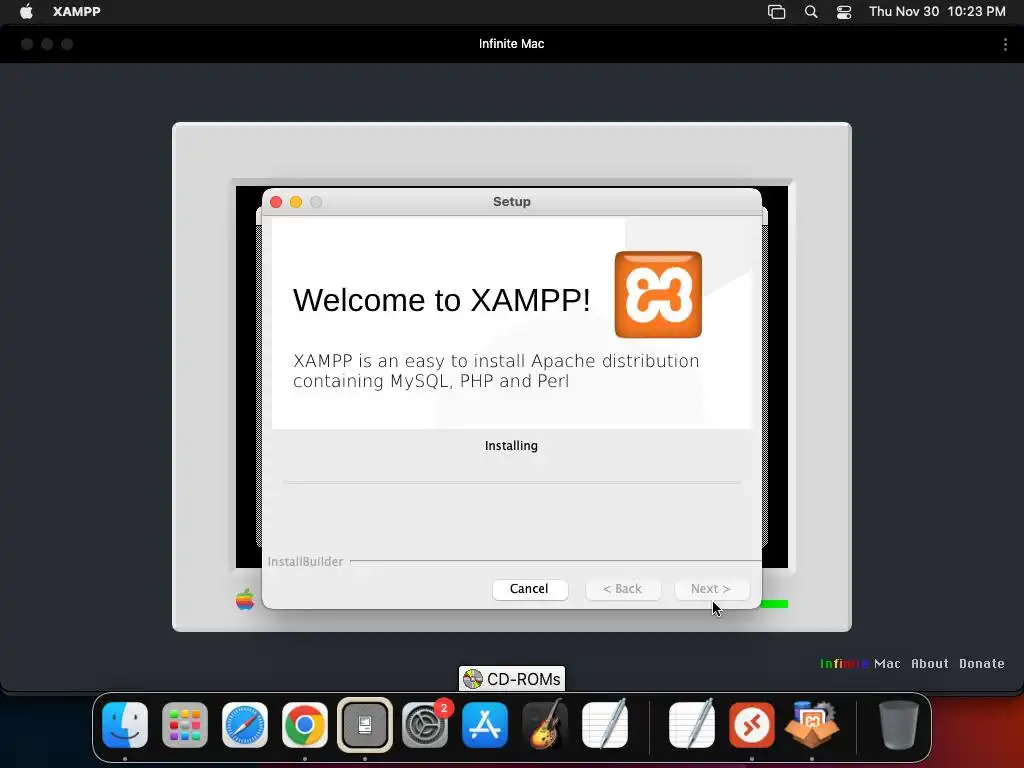Open Finder from the dock

[125, 725]
